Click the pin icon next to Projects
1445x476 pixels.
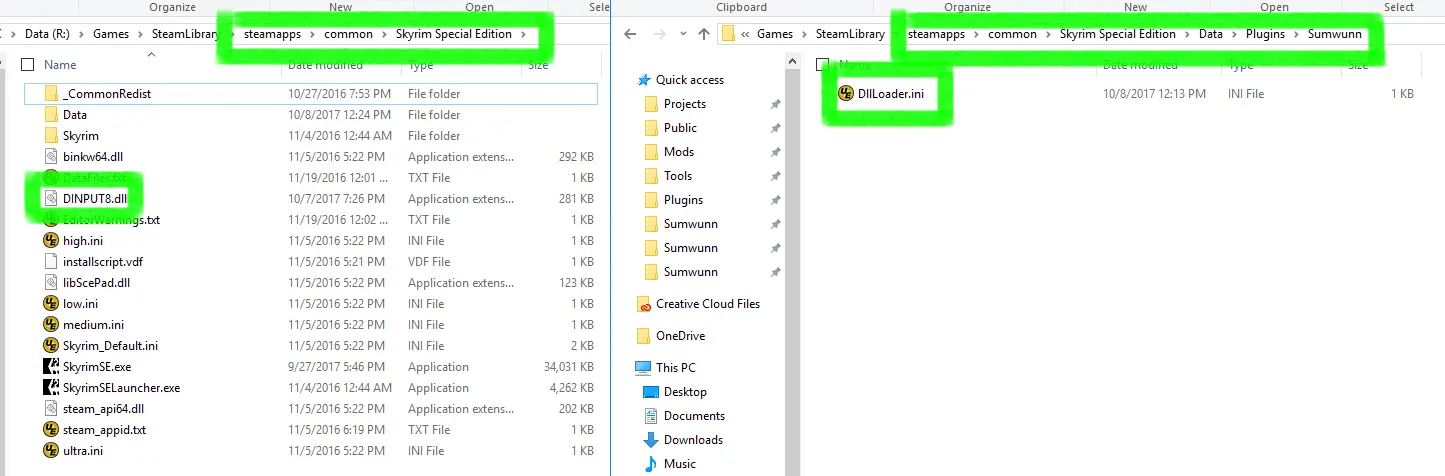tap(775, 104)
